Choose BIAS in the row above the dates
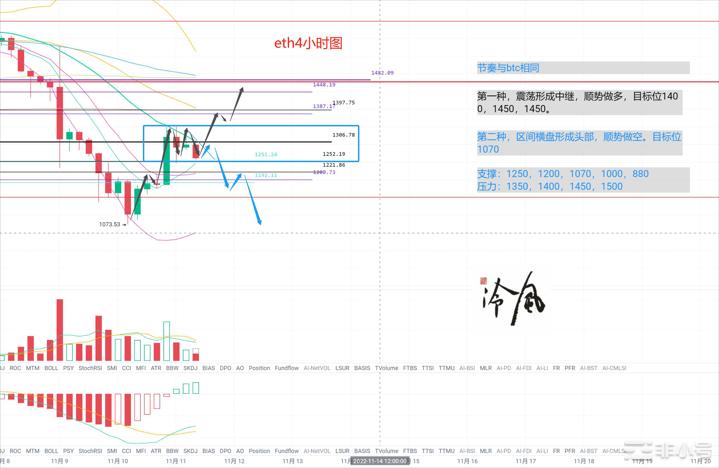Viewport: 719px width, 468px height. coord(209,451)
